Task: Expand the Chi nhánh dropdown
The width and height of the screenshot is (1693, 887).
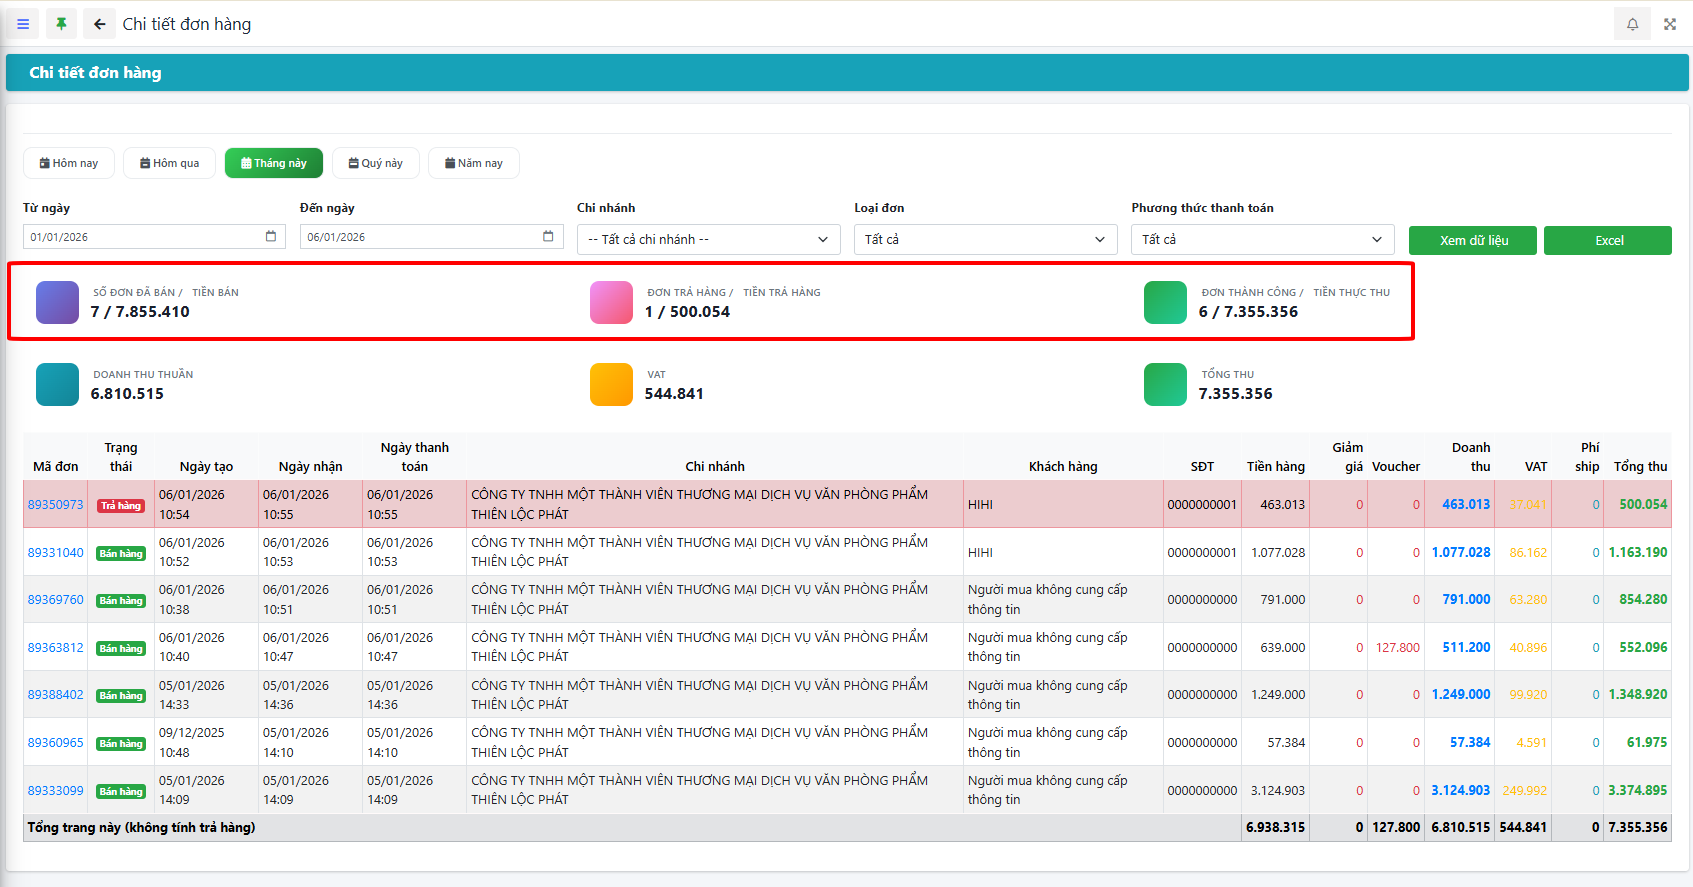Action: (708, 240)
